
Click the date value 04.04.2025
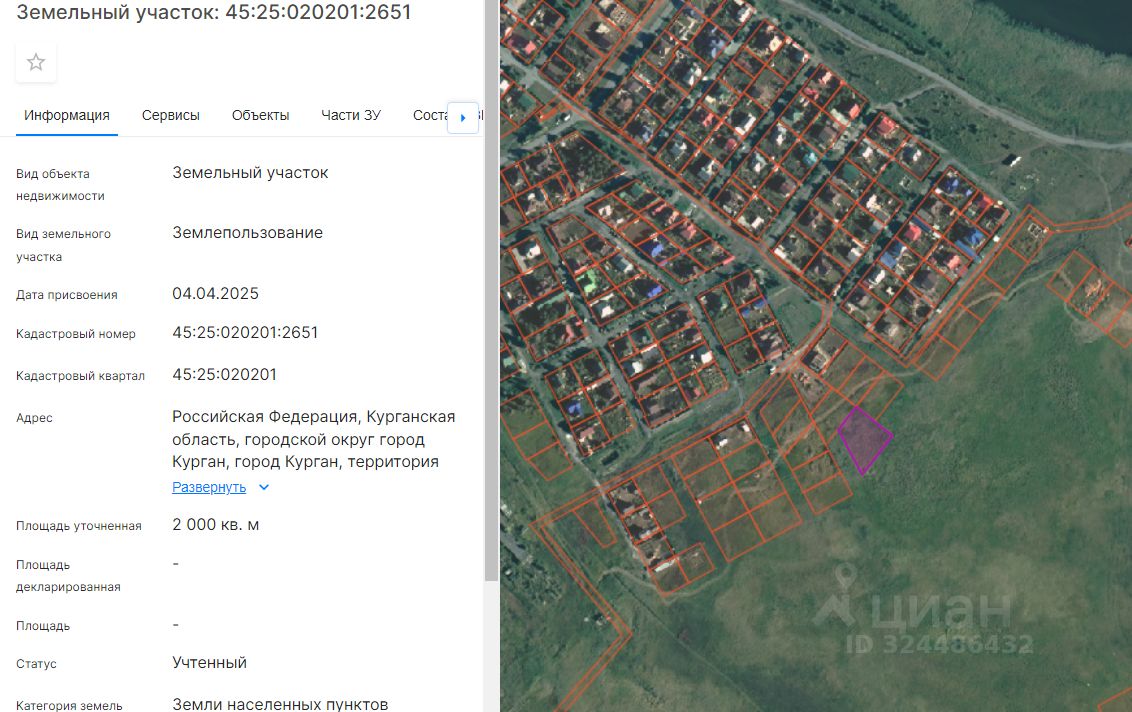pyautogui.click(x=215, y=294)
